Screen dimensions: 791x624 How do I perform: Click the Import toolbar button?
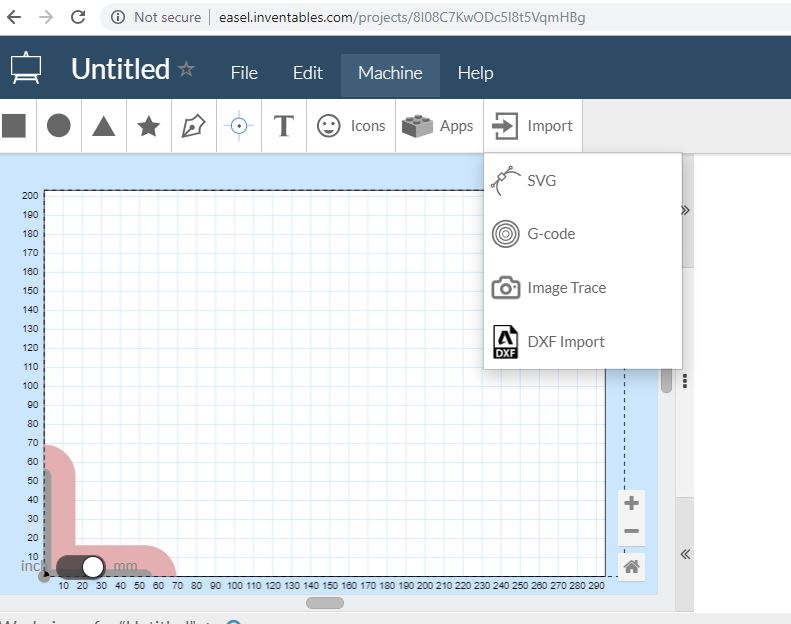coord(533,126)
